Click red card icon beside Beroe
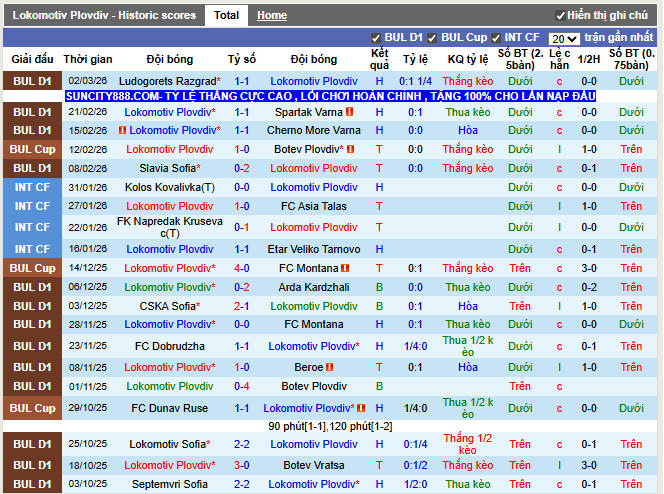The image size is (664, 494). pyautogui.click(x=329, y=367)
